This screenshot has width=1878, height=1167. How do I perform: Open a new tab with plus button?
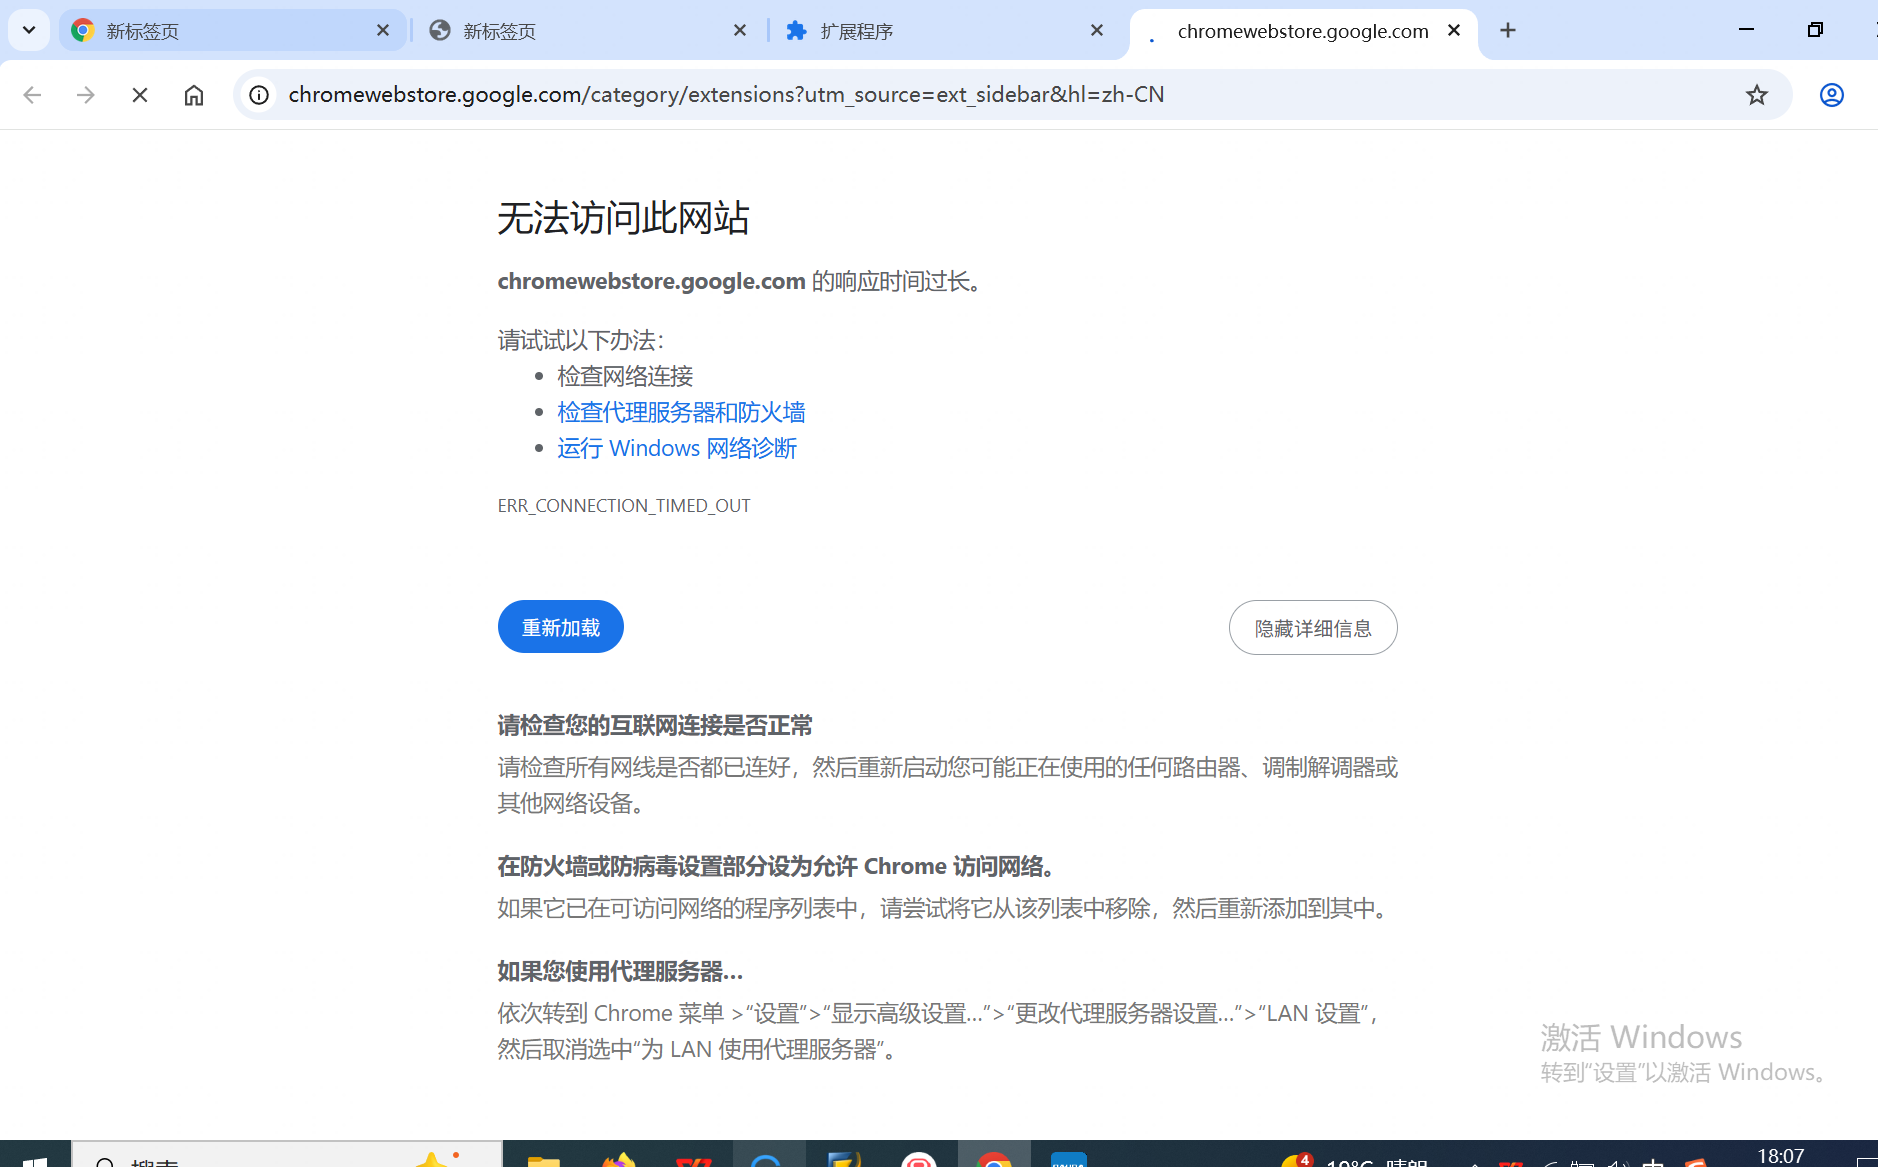pyautogui.click(x=1508, y=31)
